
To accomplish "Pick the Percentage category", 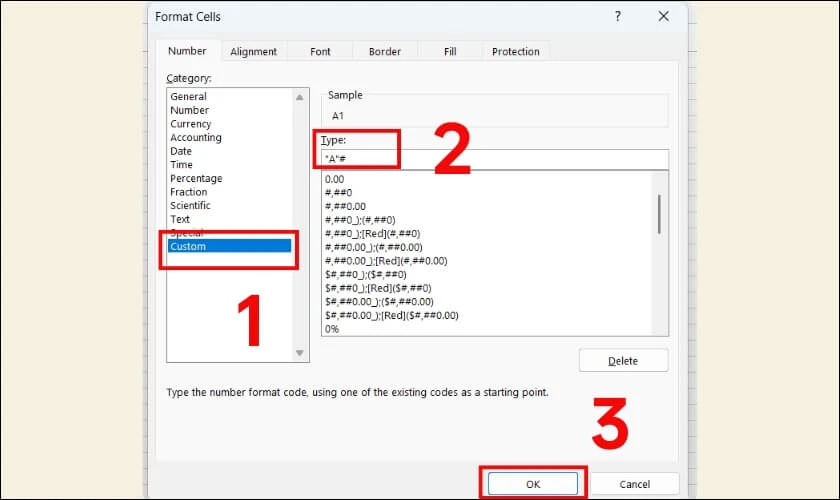I will point(196,178).
